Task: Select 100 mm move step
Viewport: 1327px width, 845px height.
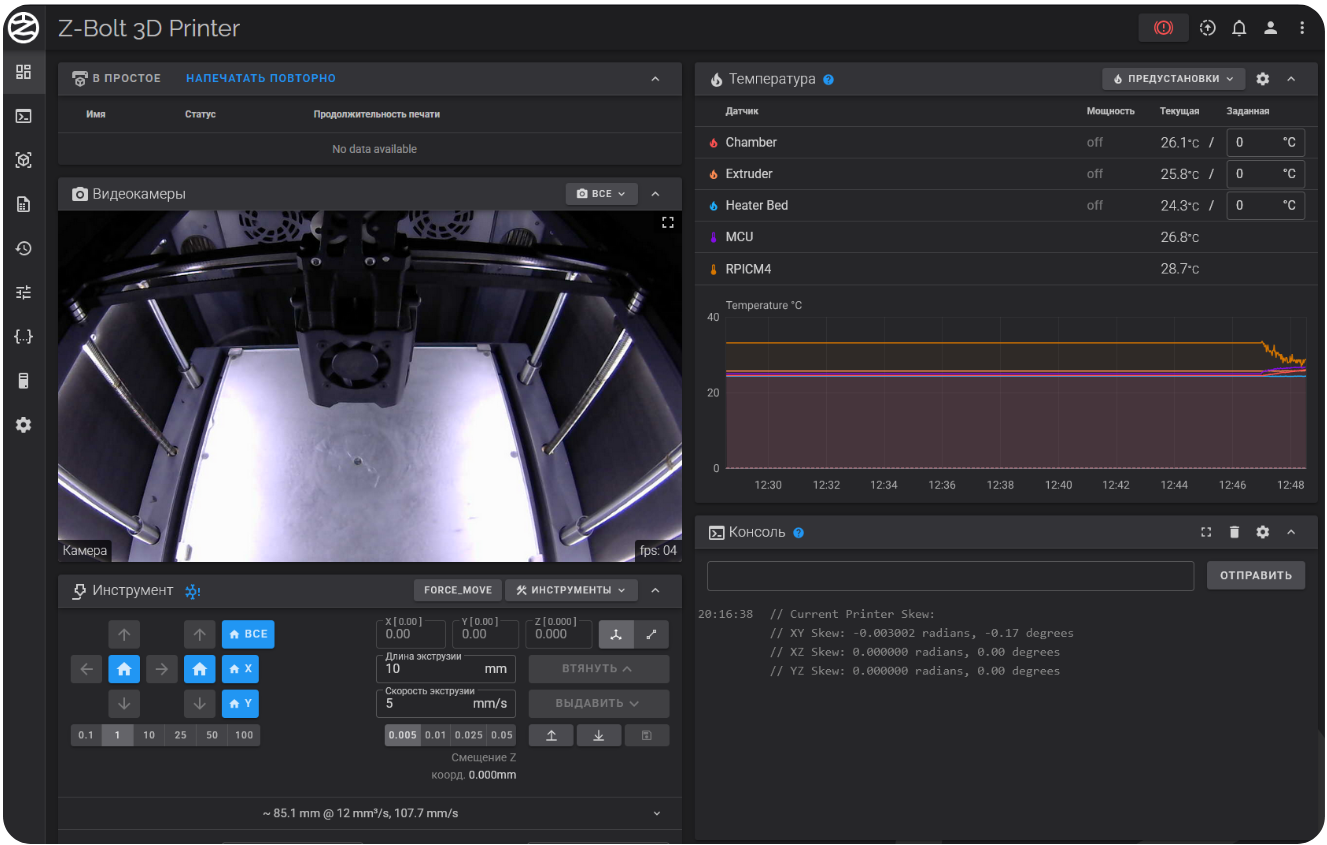Action: pos(244,735)
